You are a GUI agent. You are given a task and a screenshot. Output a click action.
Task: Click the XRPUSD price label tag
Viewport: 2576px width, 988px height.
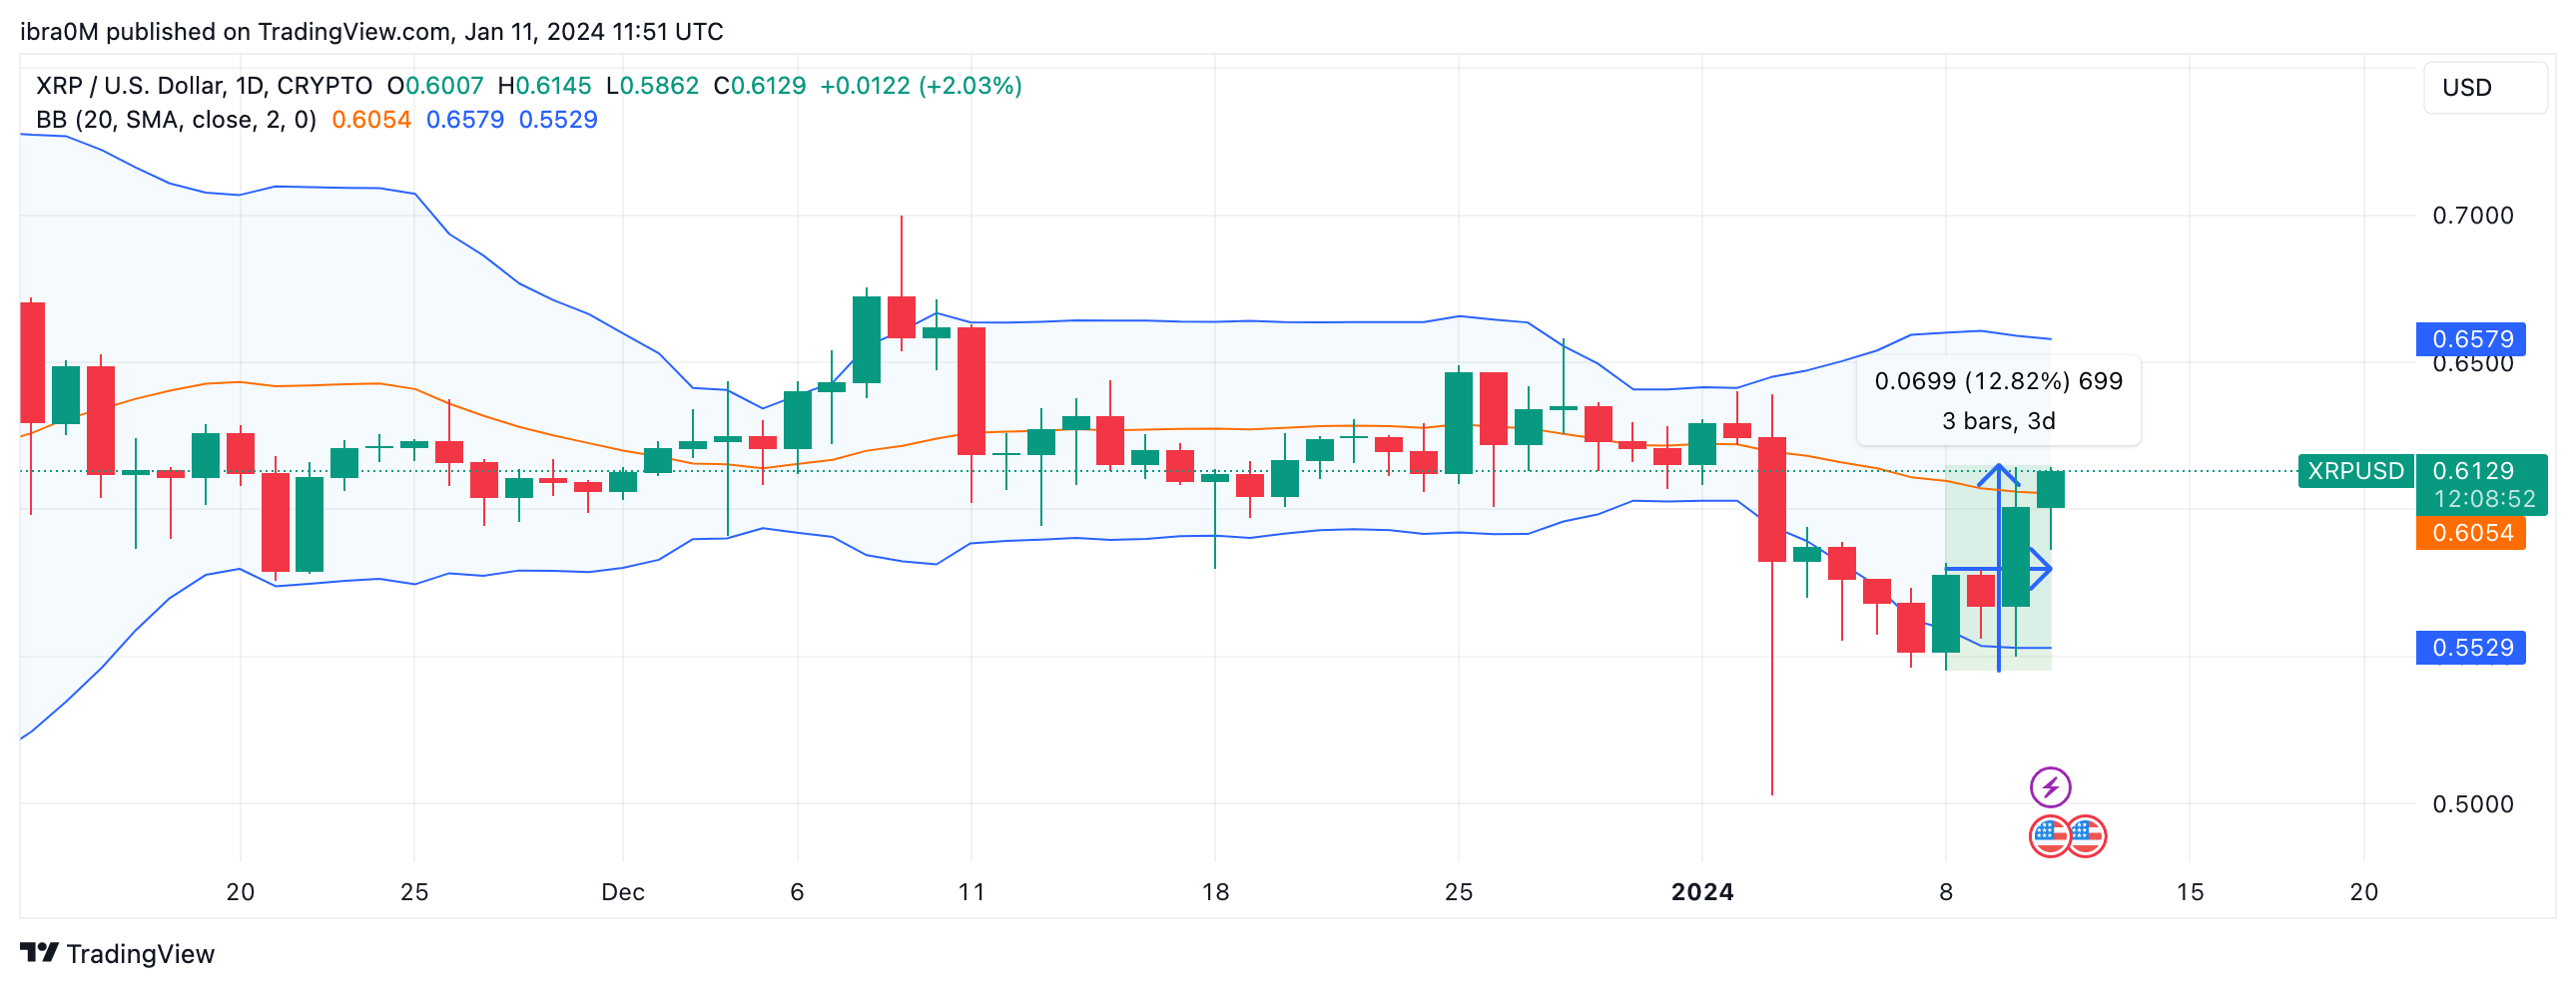(x=2355, y=471)
